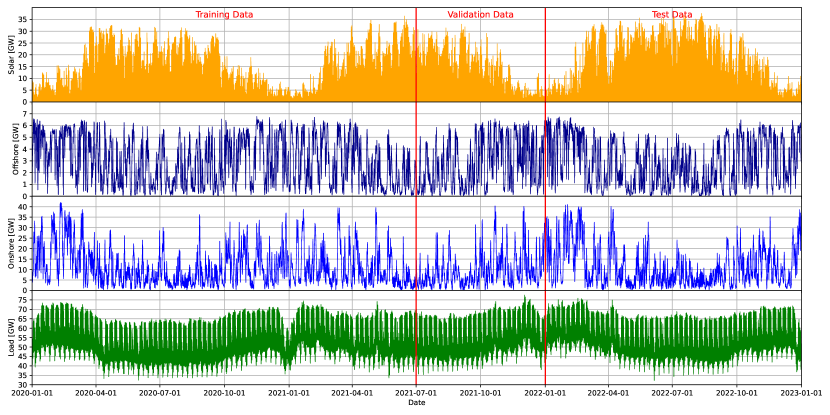Click the 7 tick on Offshore axis
830x415 pixels.
(x=26, y=114)
